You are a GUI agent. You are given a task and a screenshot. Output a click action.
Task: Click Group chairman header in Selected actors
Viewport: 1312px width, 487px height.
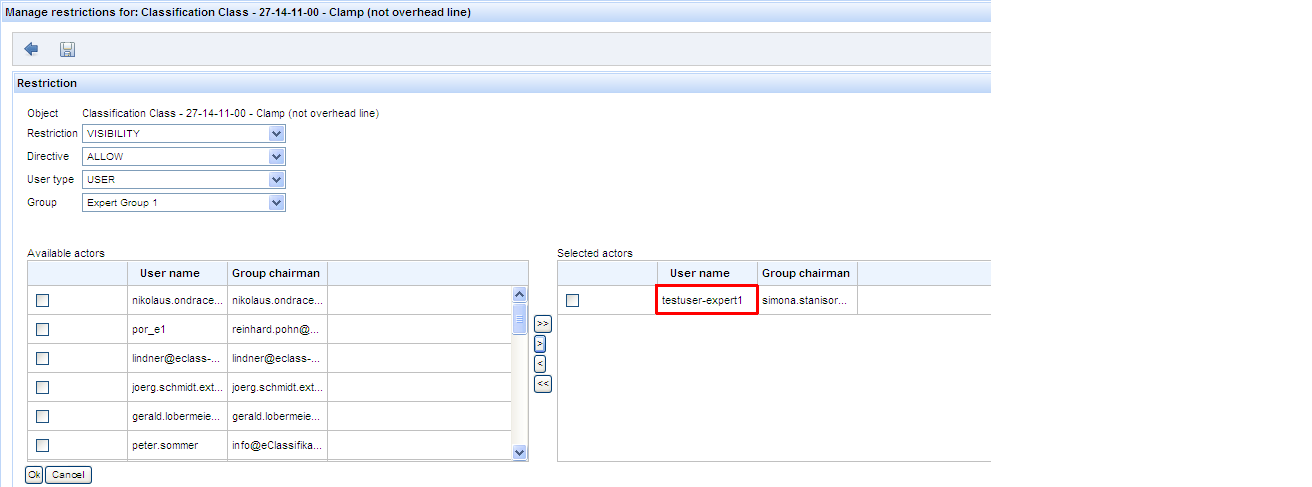[805, 273]
